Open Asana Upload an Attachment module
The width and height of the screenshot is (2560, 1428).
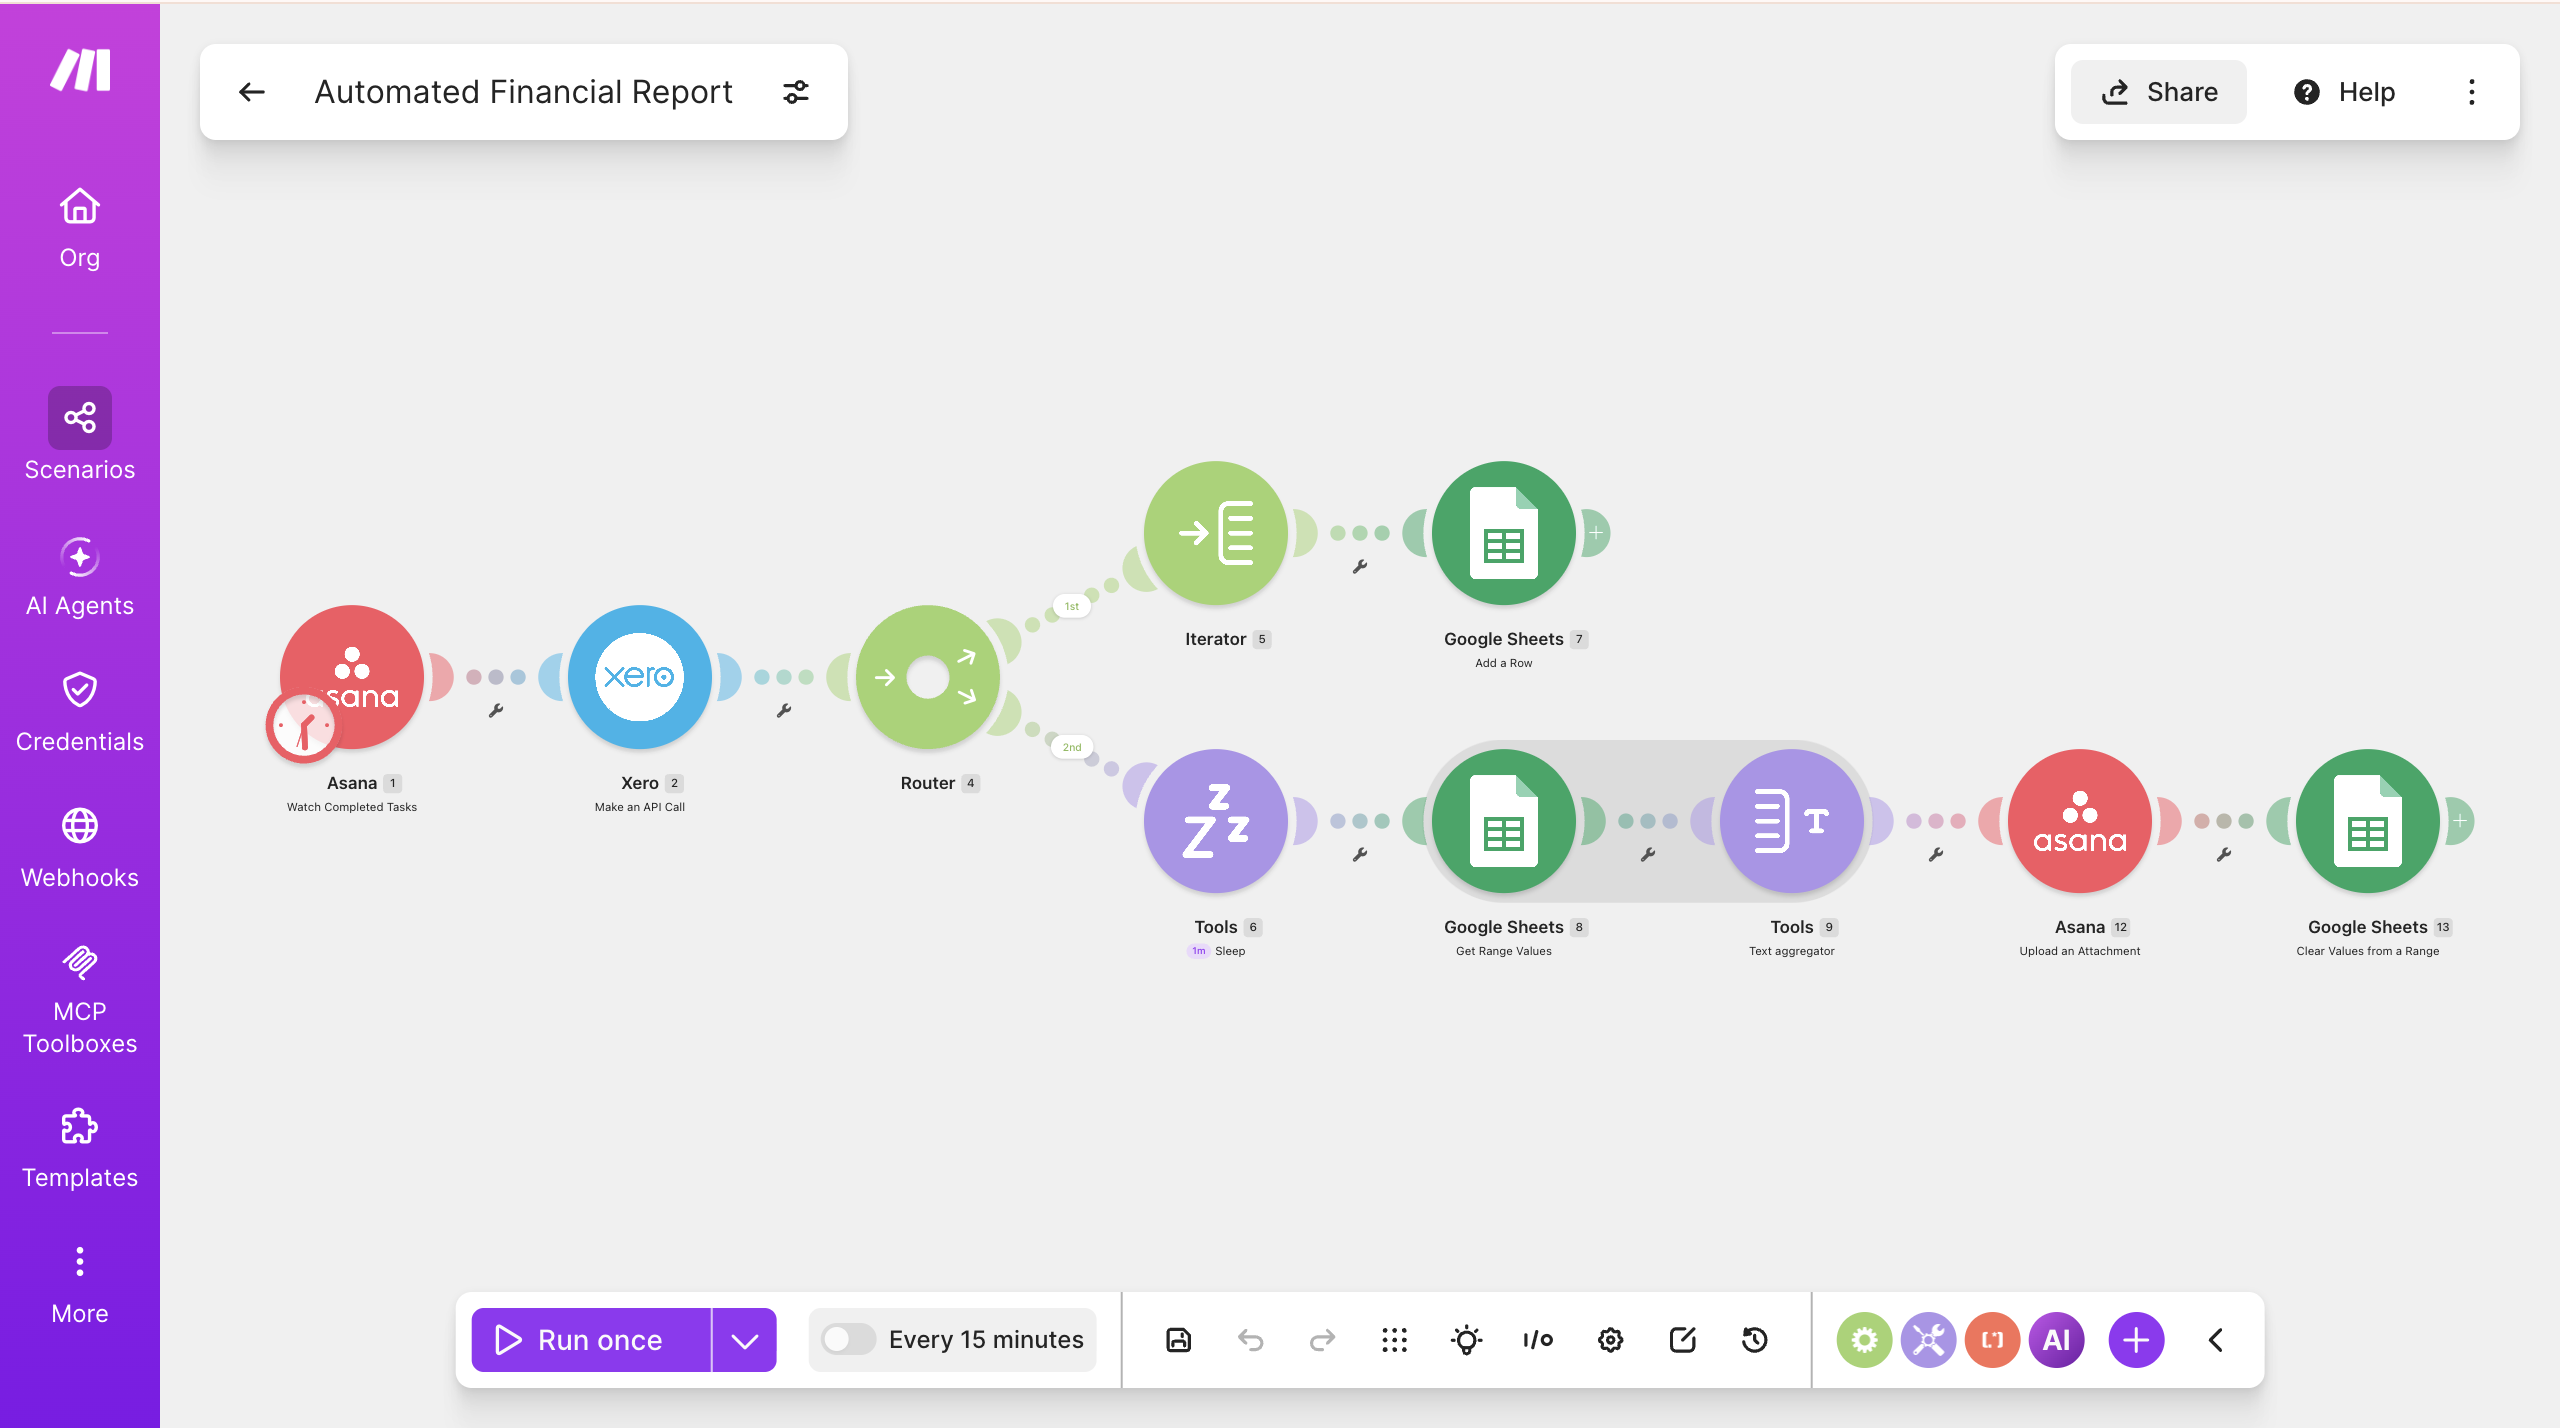click(x=2080, y=821)
